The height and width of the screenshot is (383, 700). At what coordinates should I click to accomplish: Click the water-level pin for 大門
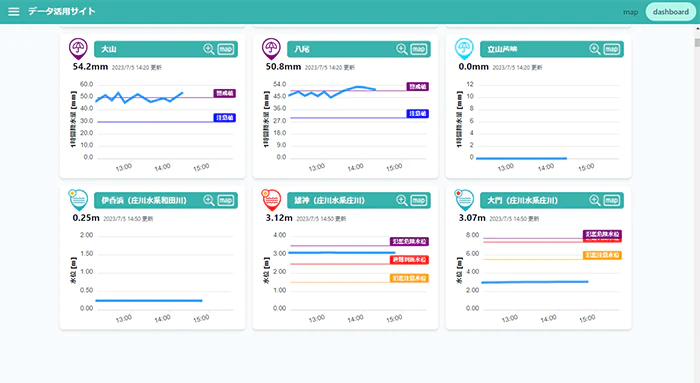pos(464,200)
